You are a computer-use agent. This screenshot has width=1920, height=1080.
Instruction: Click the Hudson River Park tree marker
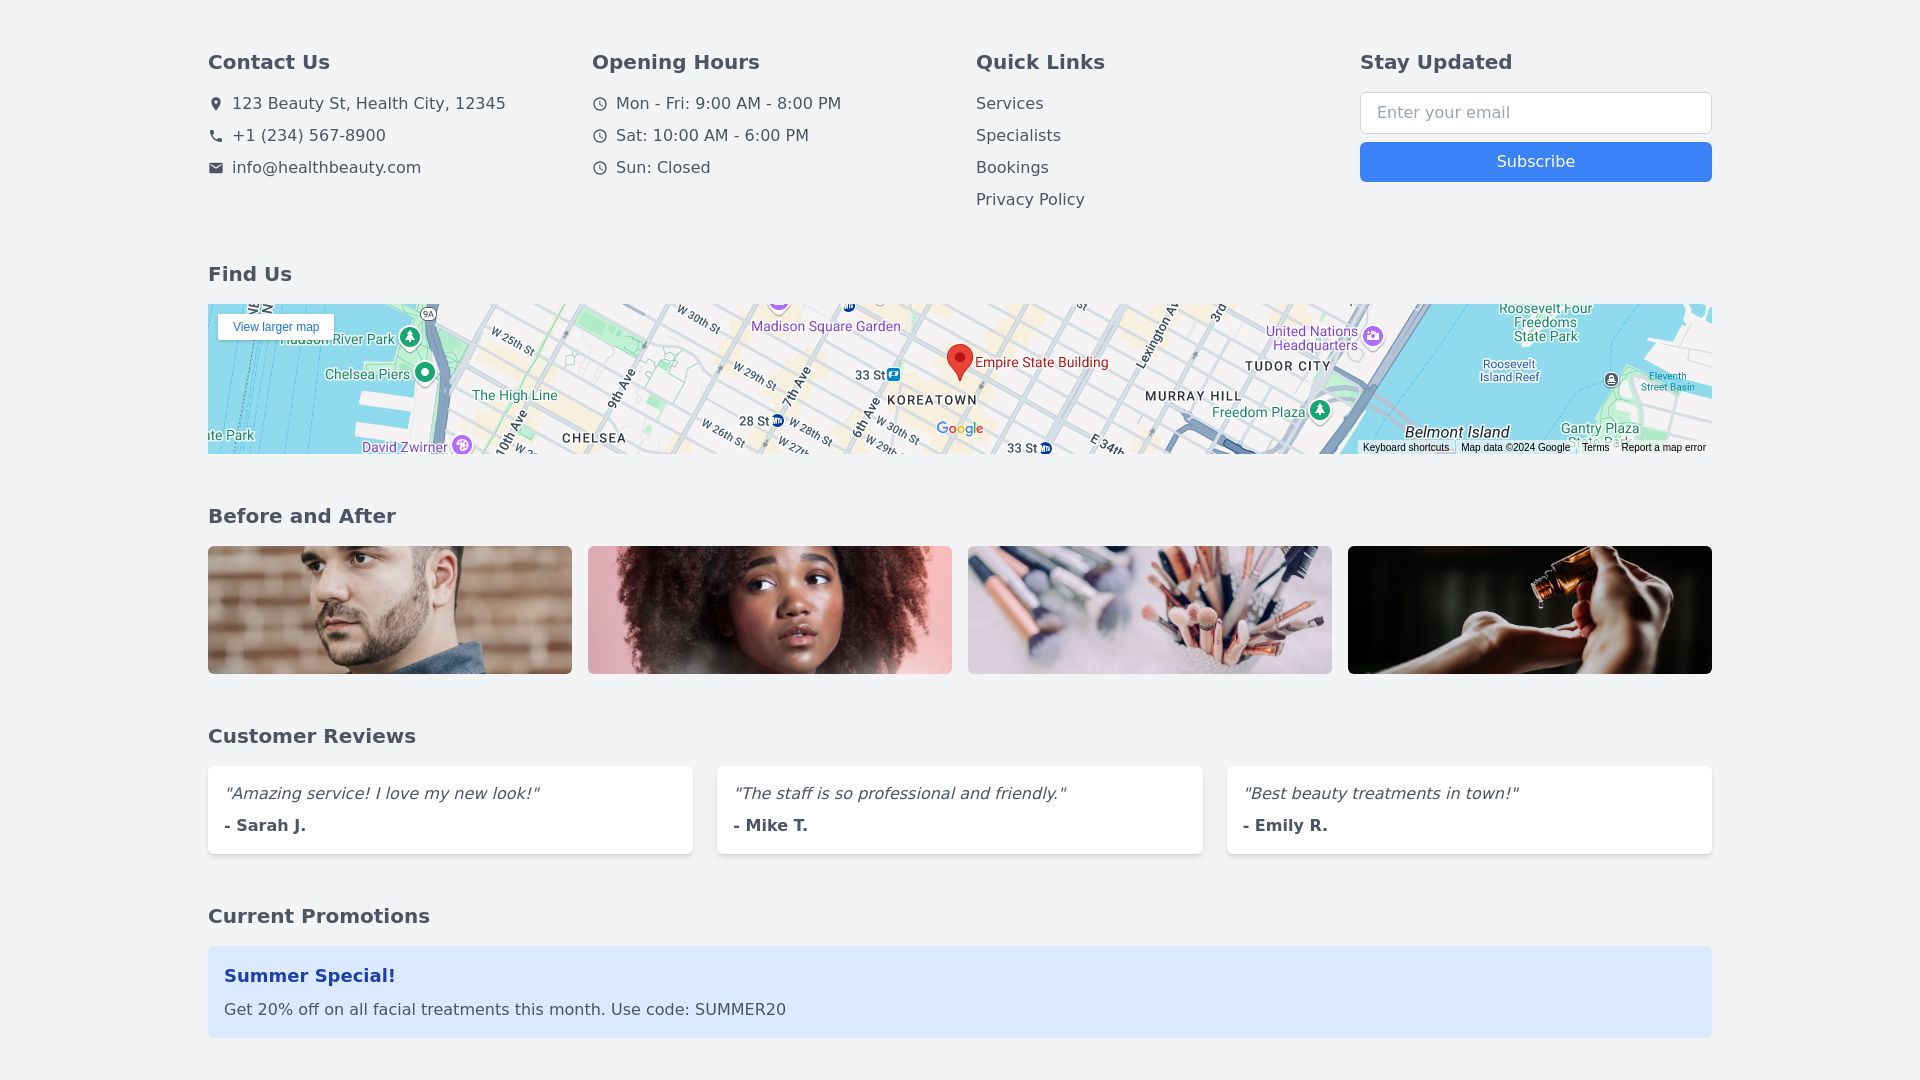(x=410, y=338)
